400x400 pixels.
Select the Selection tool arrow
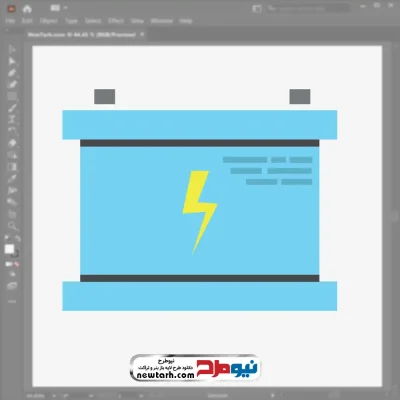click(12, 50)
